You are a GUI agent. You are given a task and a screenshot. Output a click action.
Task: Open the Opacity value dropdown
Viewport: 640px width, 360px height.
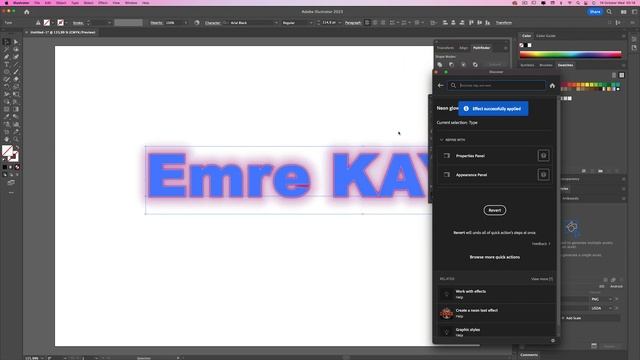pos(186,23)
